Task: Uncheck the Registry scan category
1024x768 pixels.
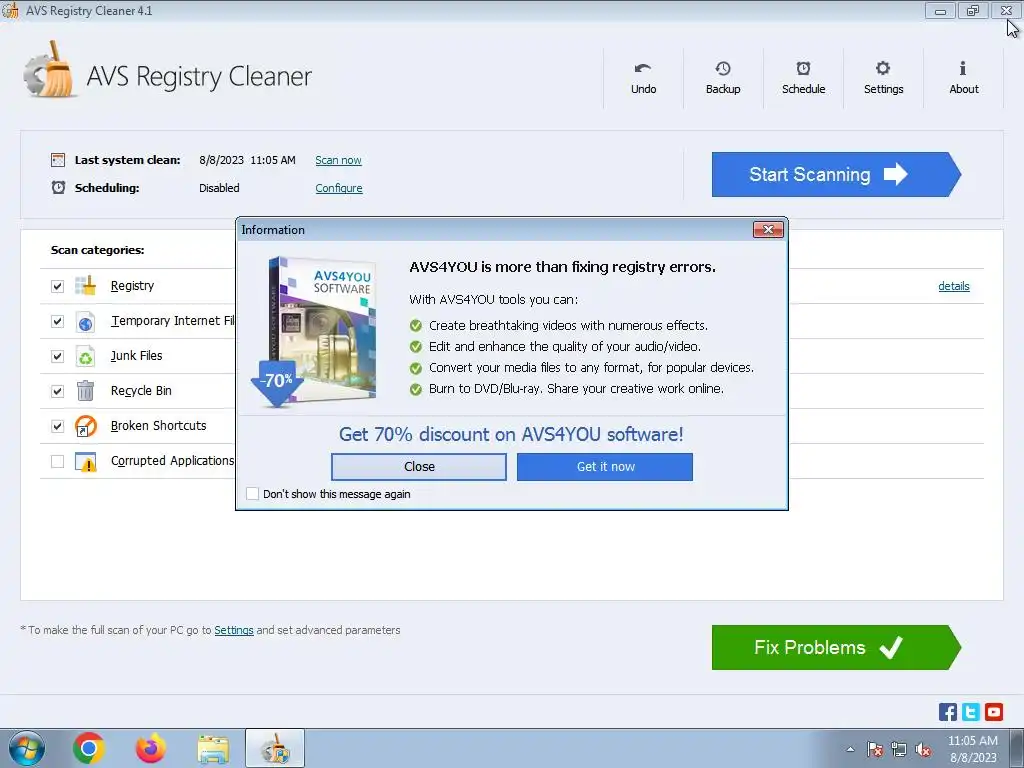Action: point(57,286)
